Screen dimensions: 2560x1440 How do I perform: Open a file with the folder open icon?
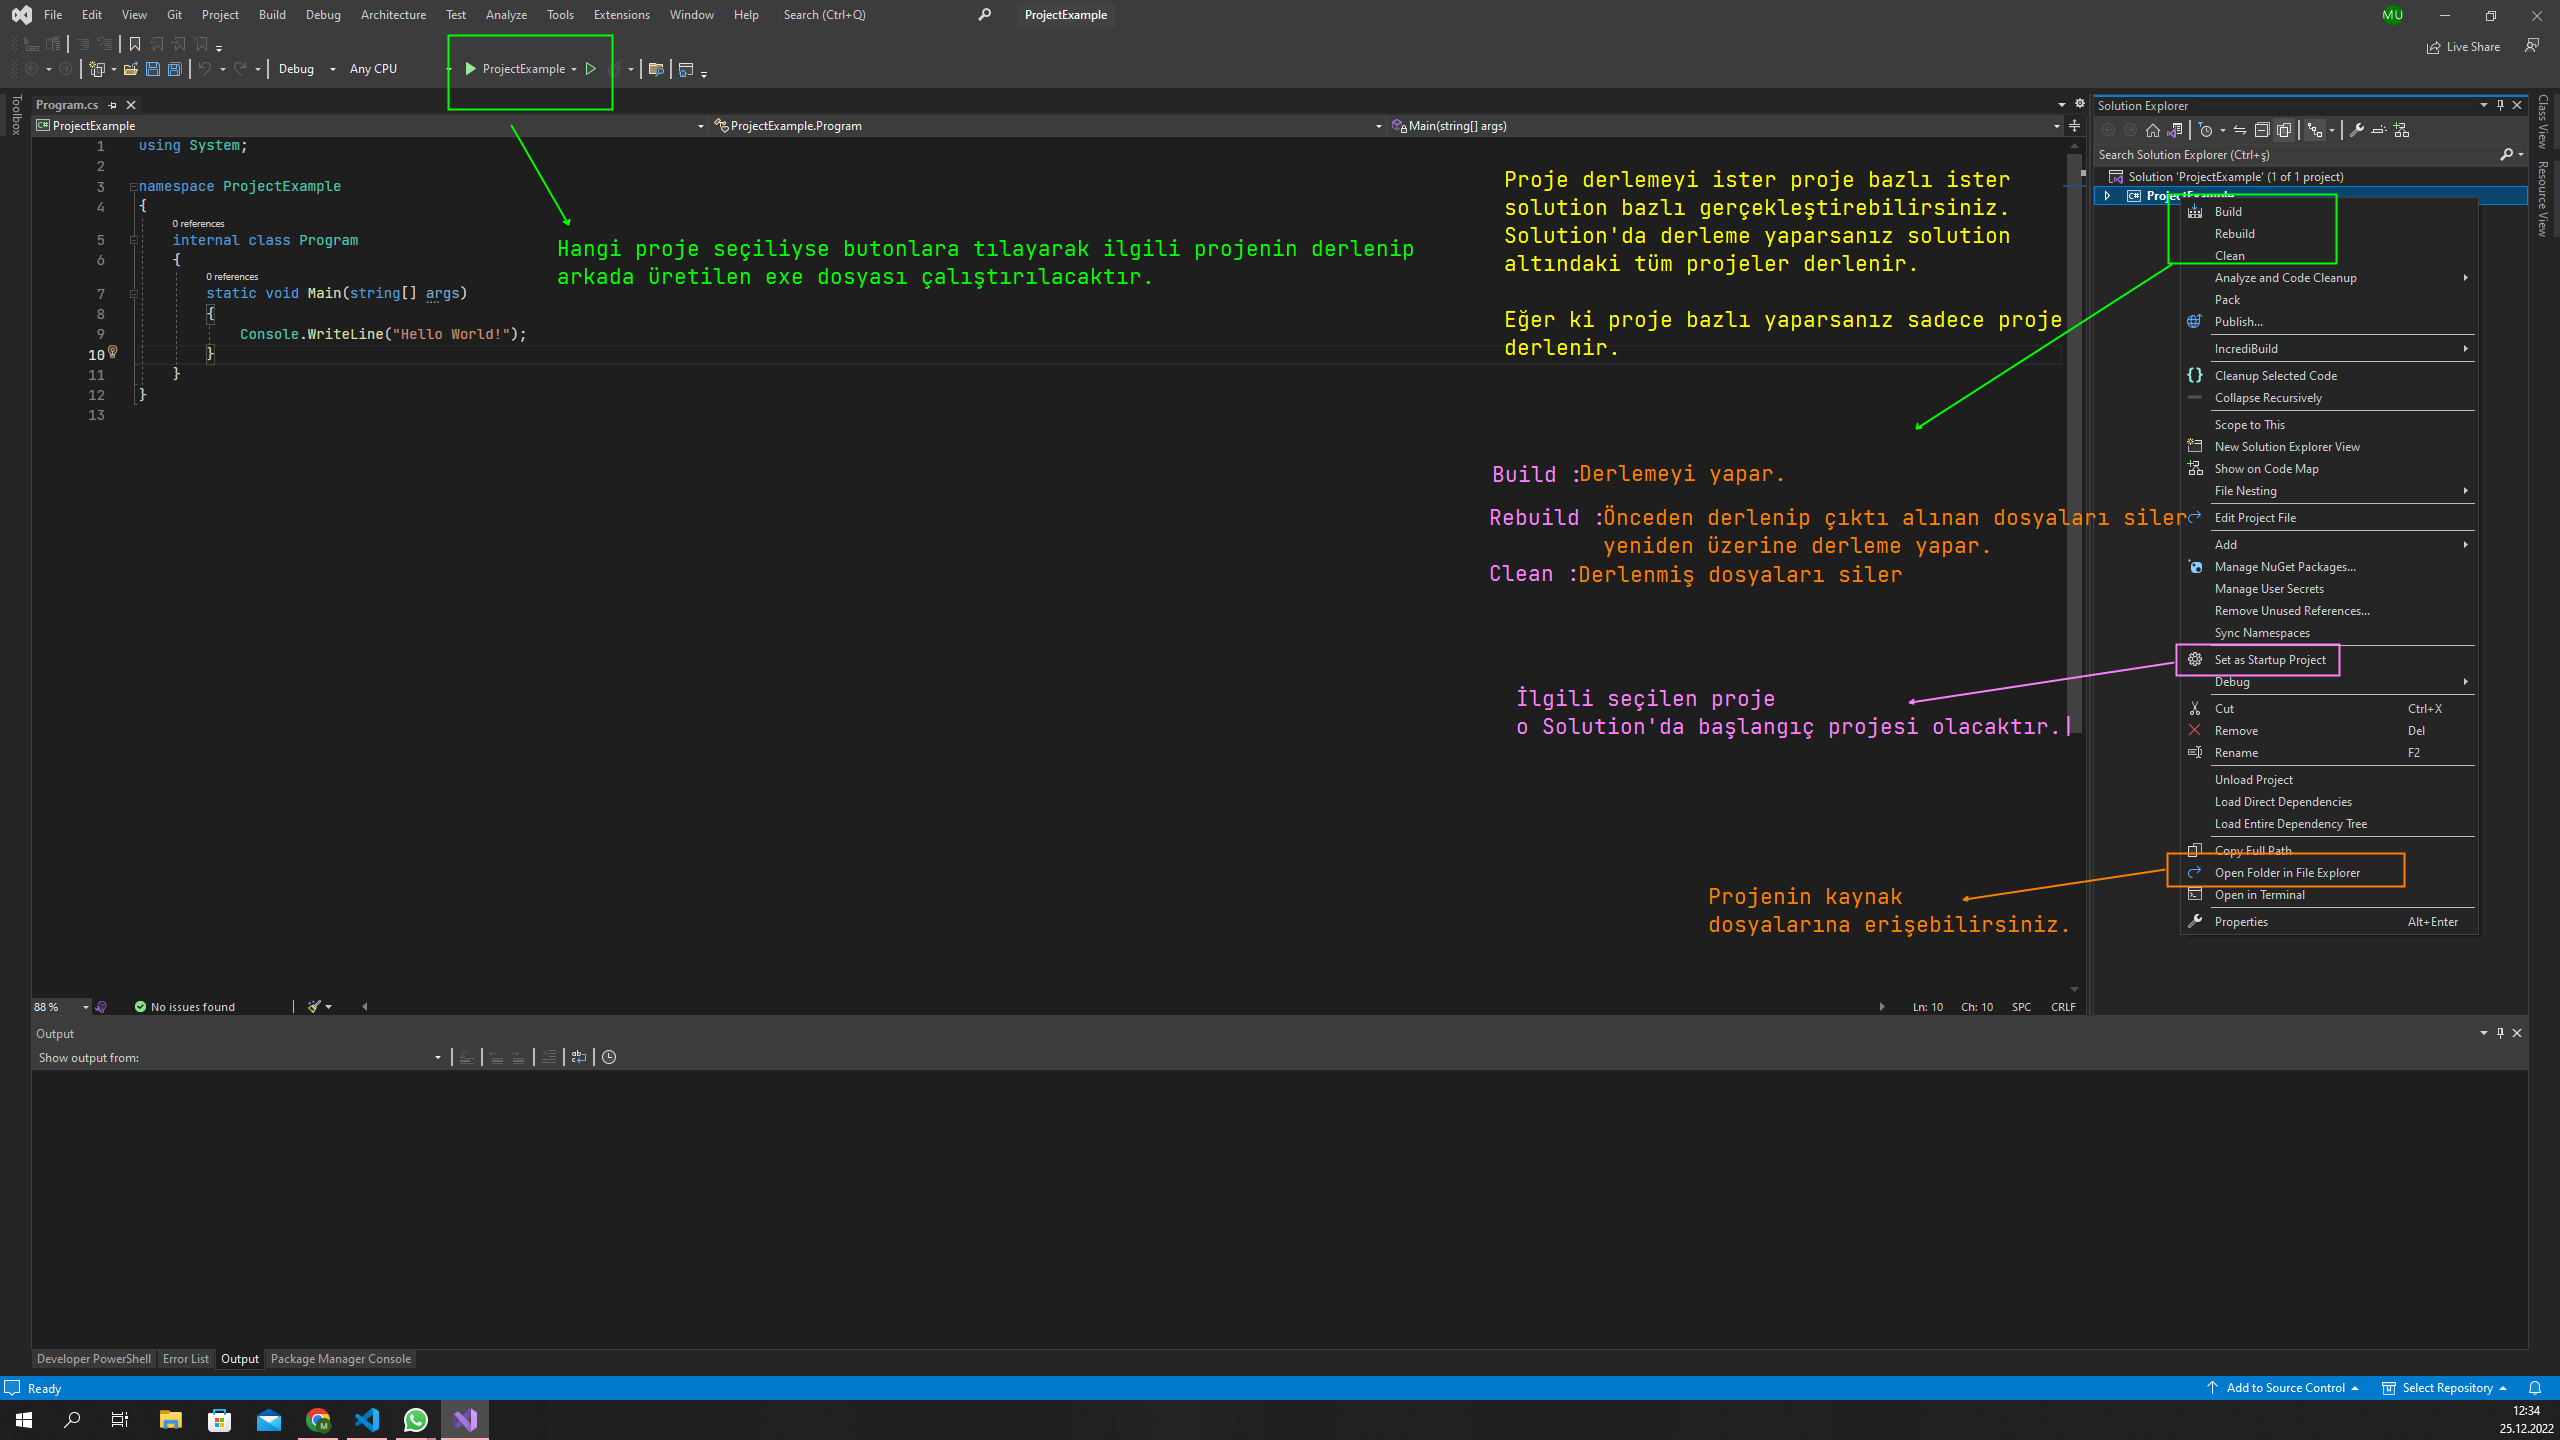click(x=131, y=69)
